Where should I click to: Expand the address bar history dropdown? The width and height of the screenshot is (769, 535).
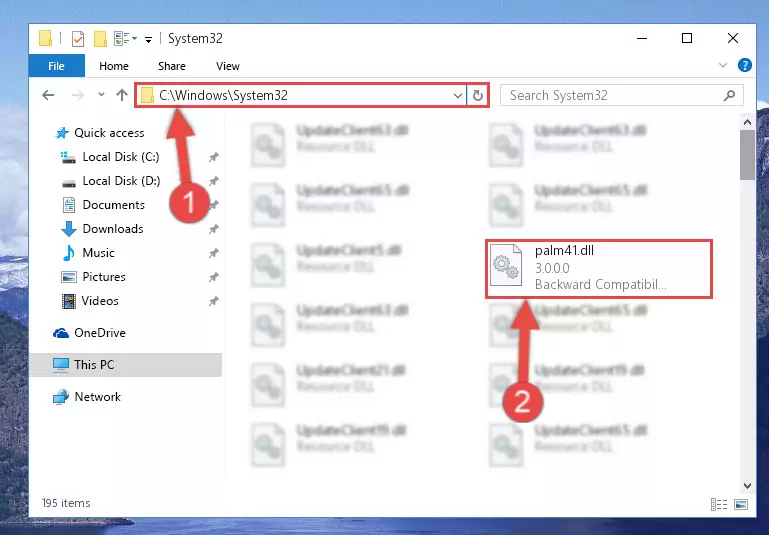tap(458, 96)
